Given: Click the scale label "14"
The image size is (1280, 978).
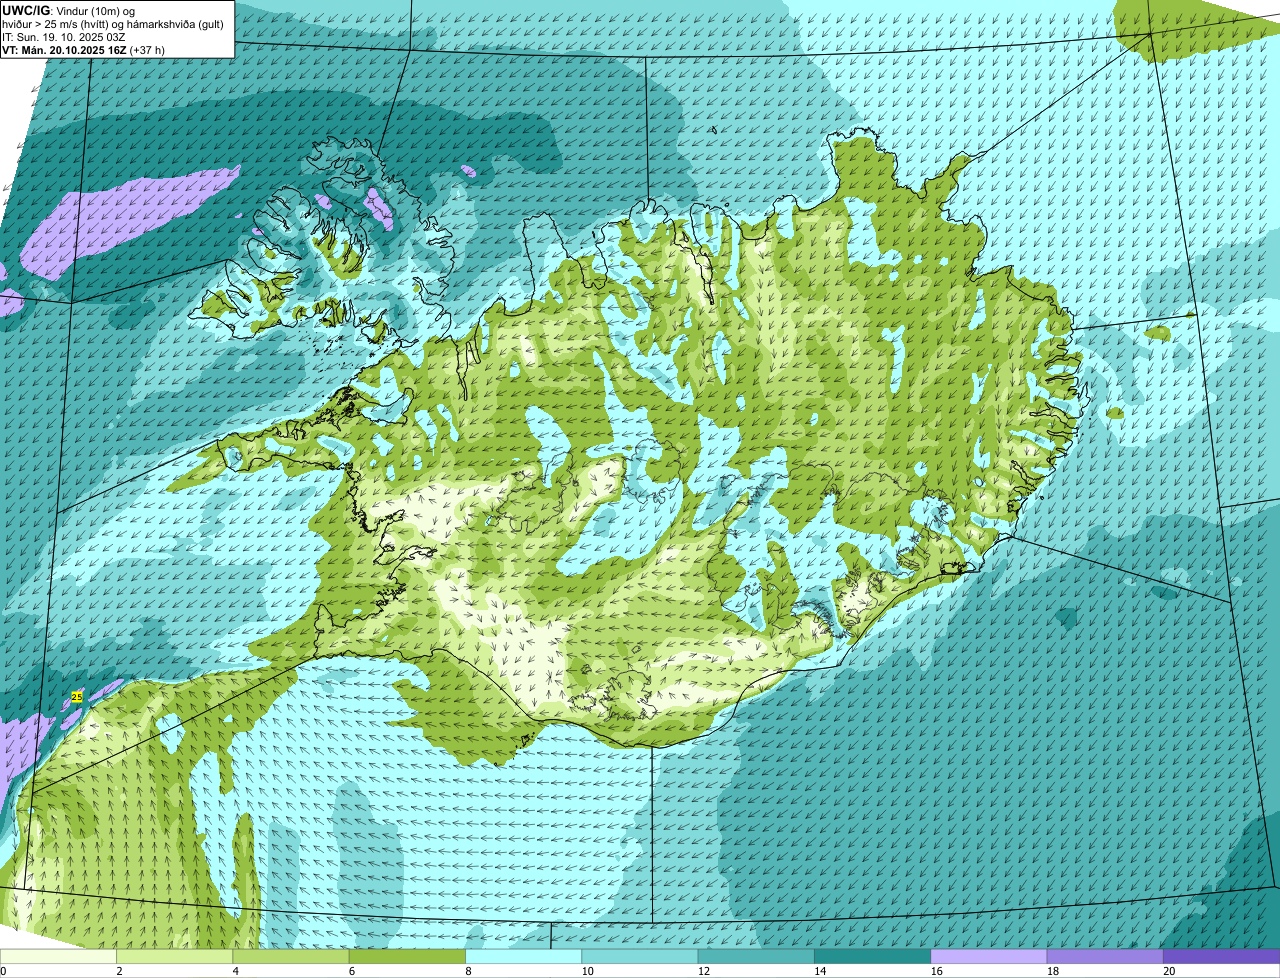Looking at the screenshot, I should coord(820,971).
